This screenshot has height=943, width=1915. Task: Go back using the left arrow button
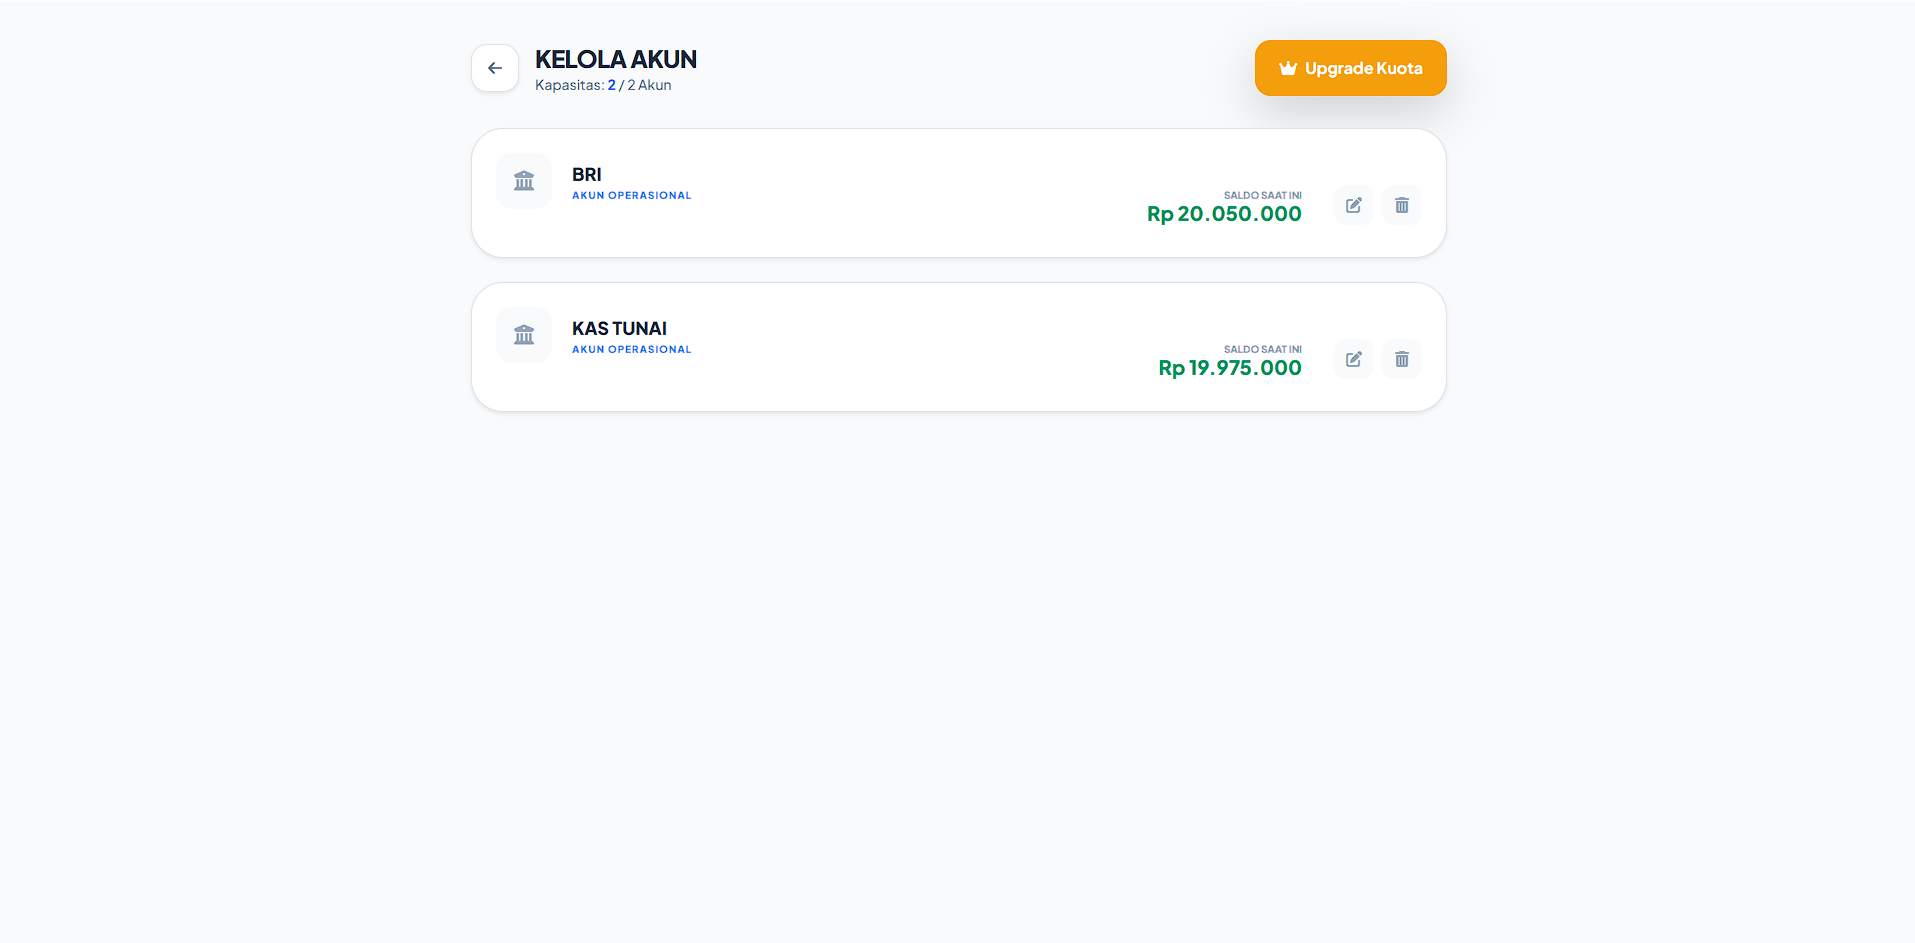pyautogui.click(x=495, y=68)
